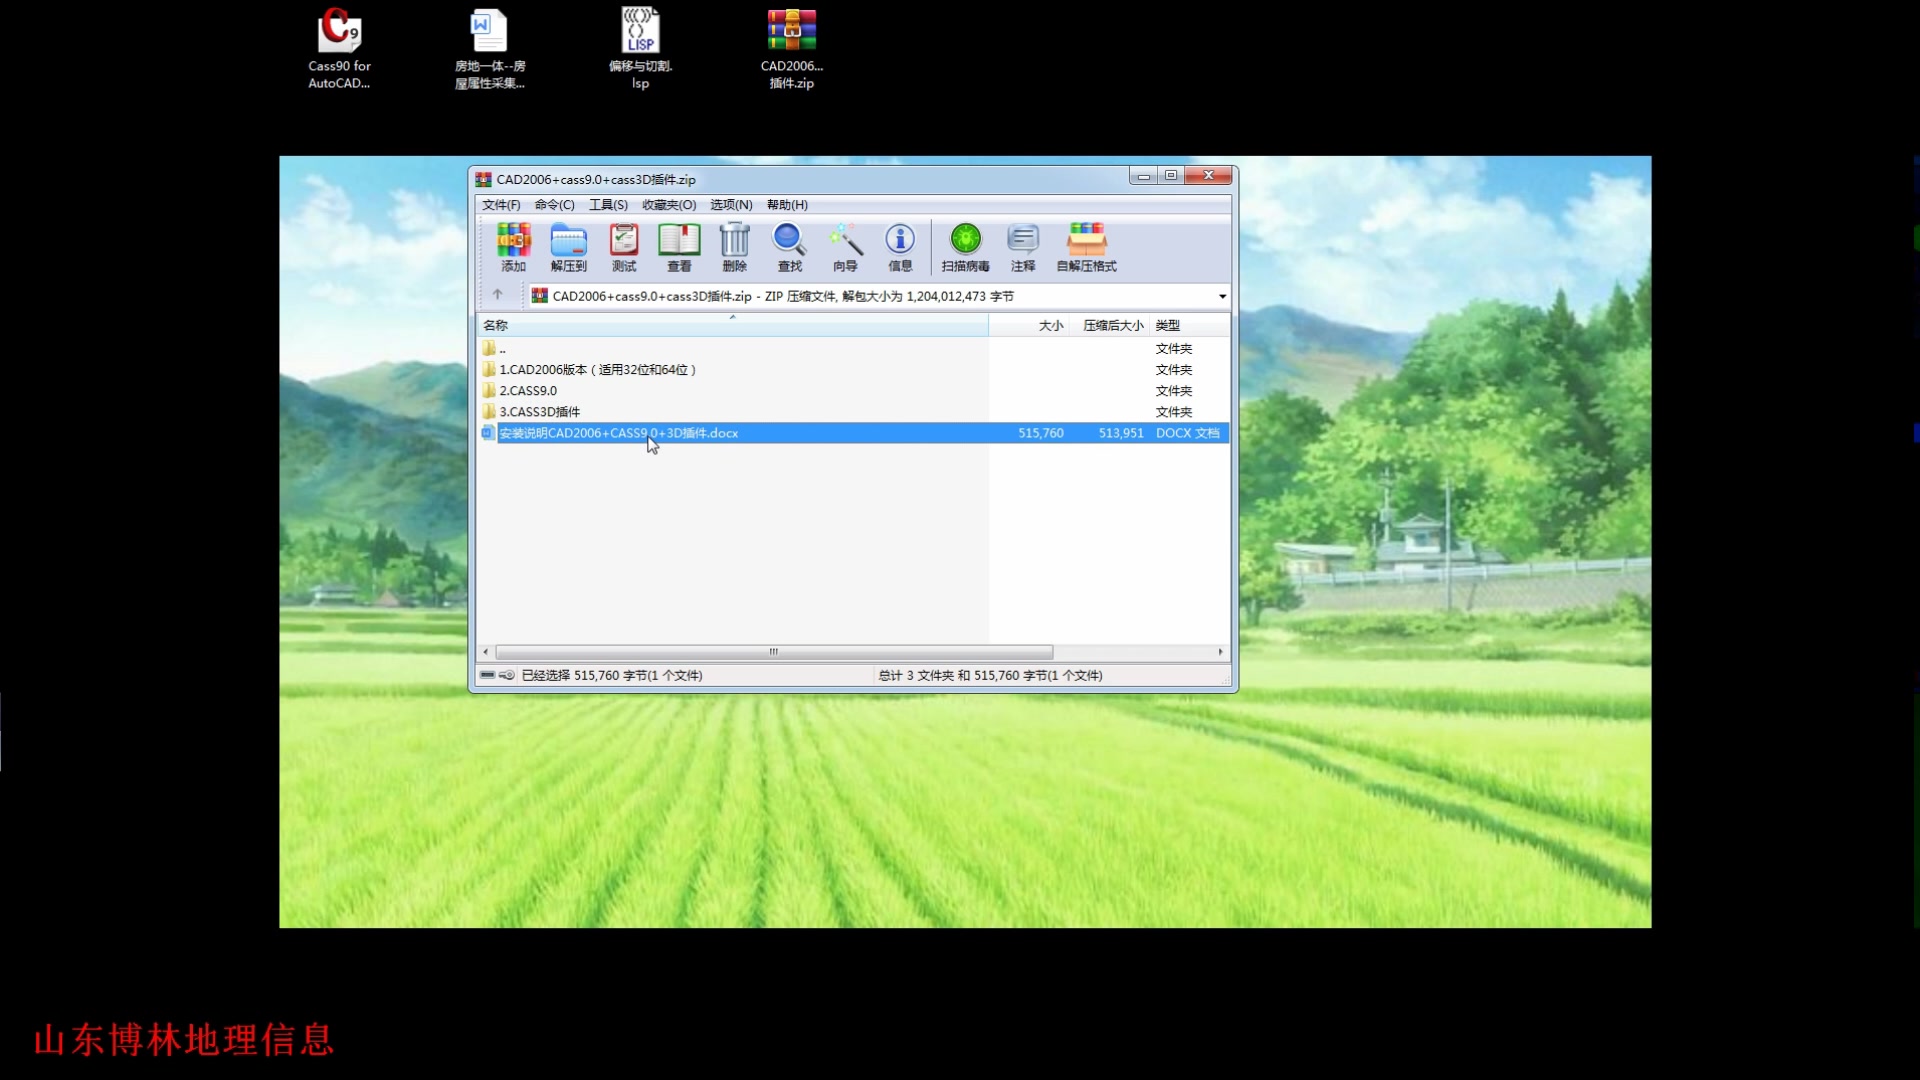
Task: Click the 注释 (Comment) toolbar icon
Action: 1023,247
